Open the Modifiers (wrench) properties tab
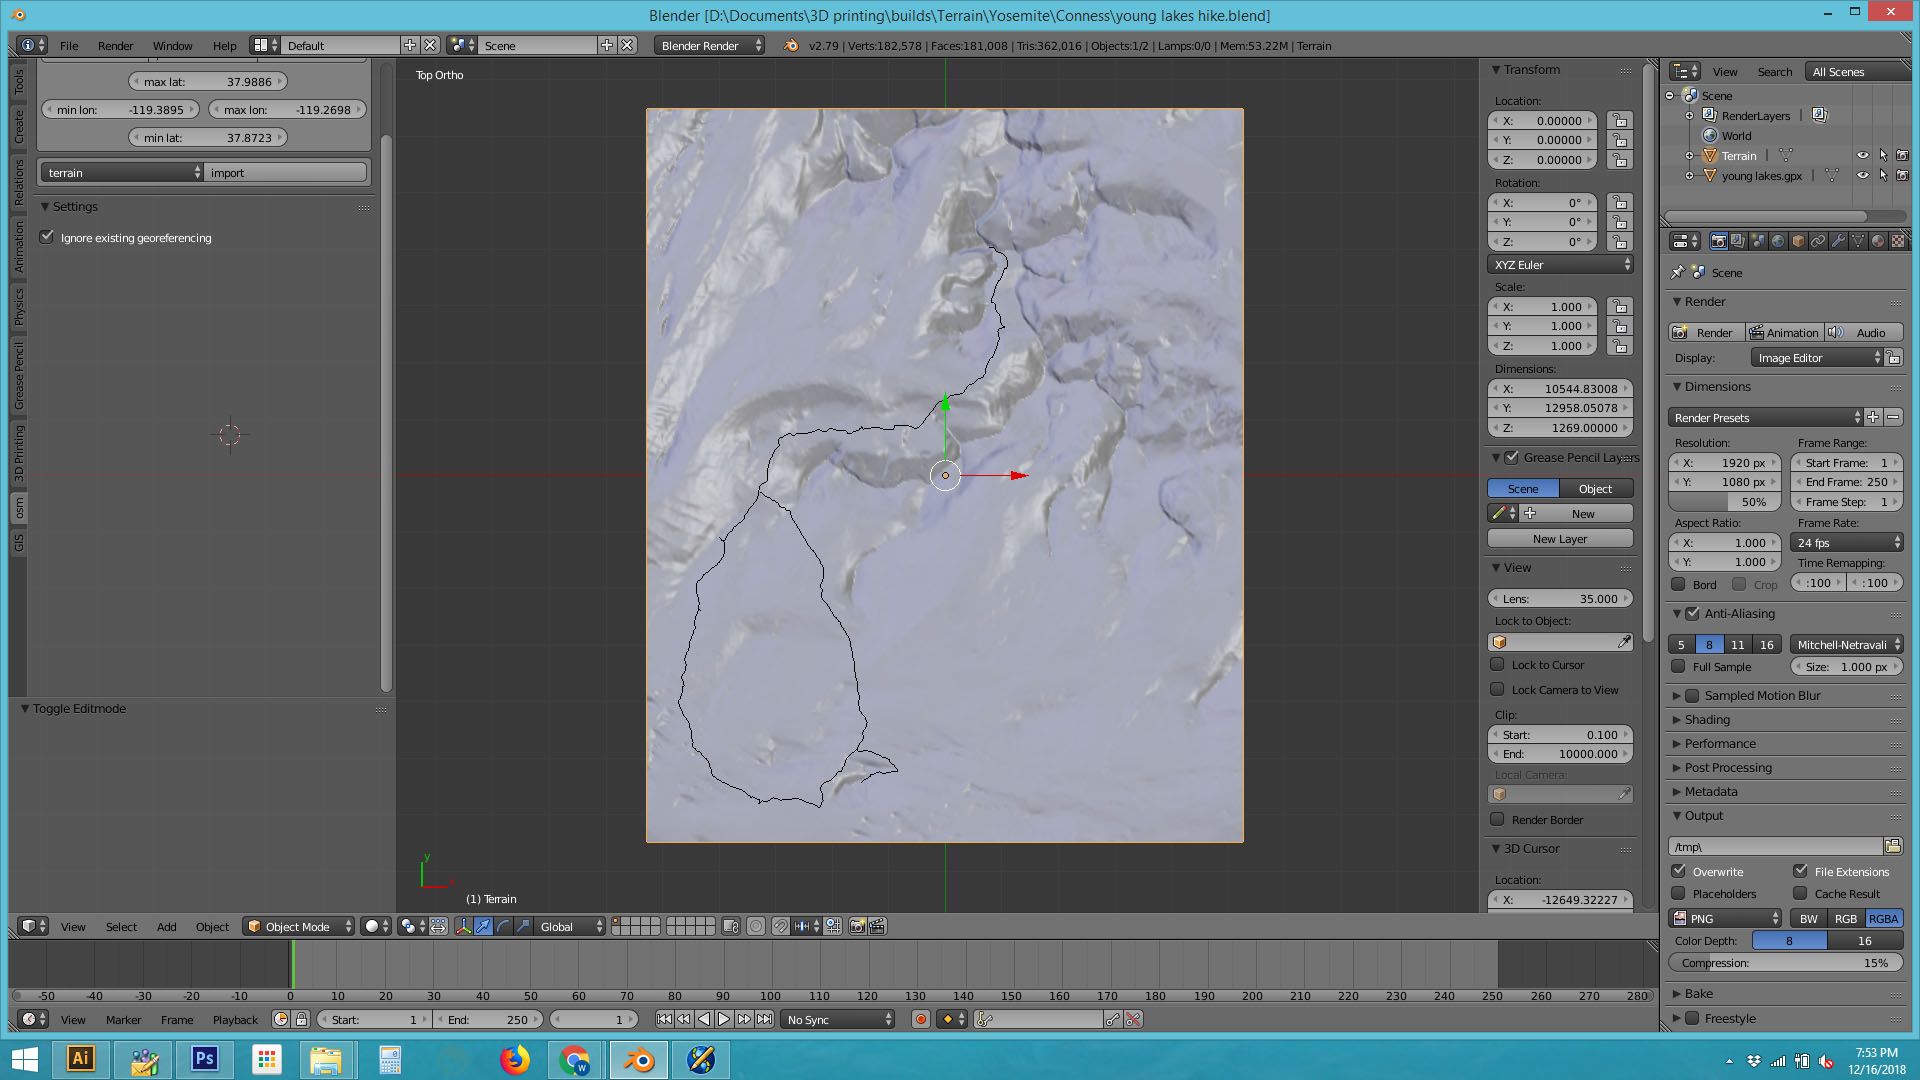Image resolution: width=1920 pixels, height=1080 pixels. [x=1838, y=241]
